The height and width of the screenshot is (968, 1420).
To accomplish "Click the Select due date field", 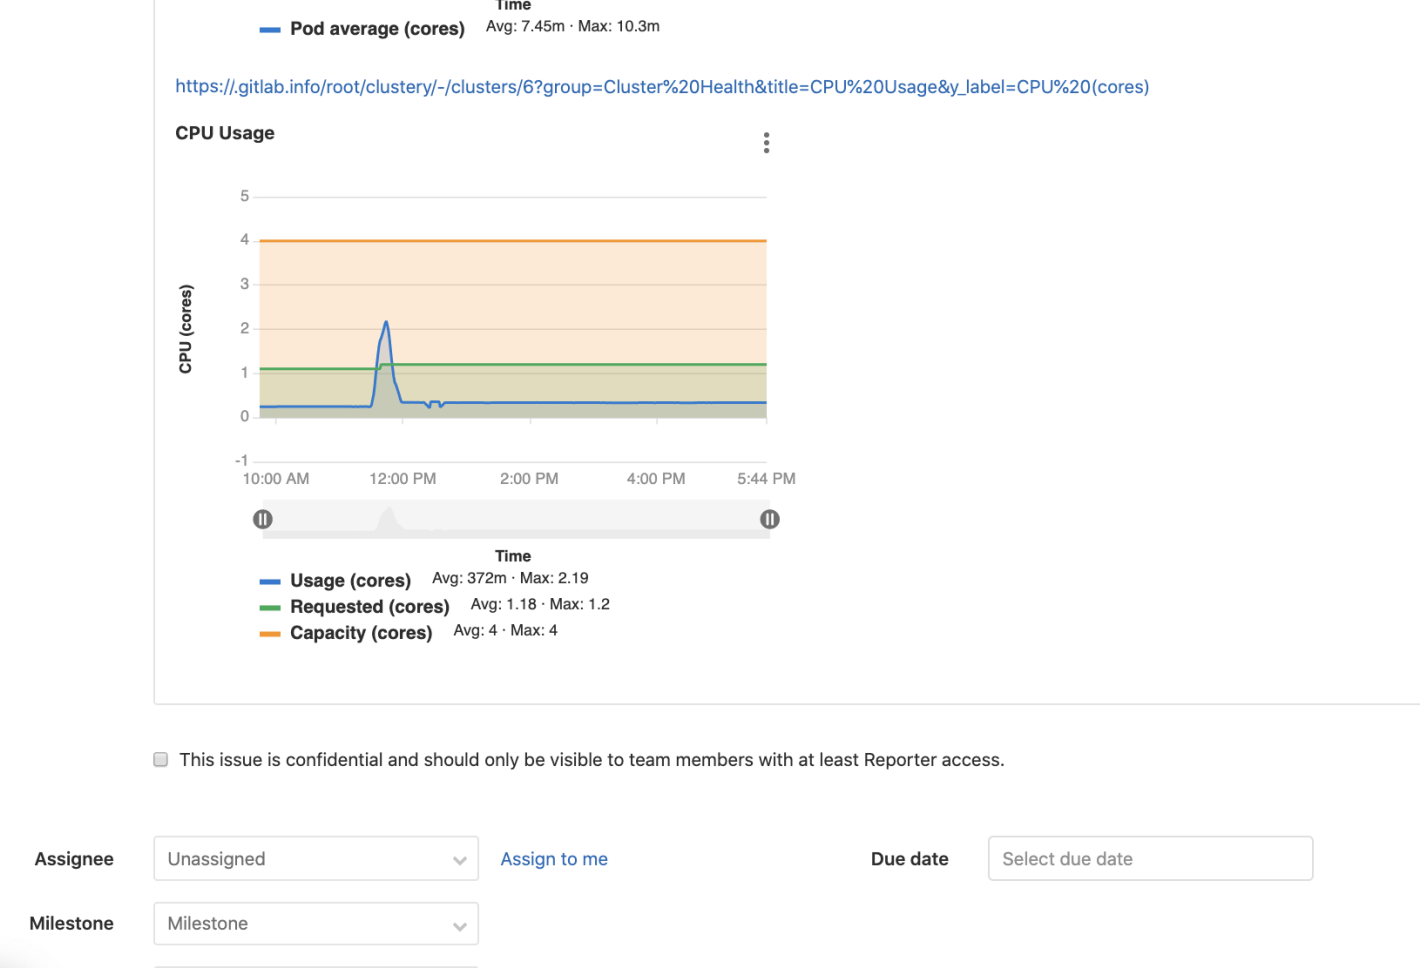I will pos(1149,858).
